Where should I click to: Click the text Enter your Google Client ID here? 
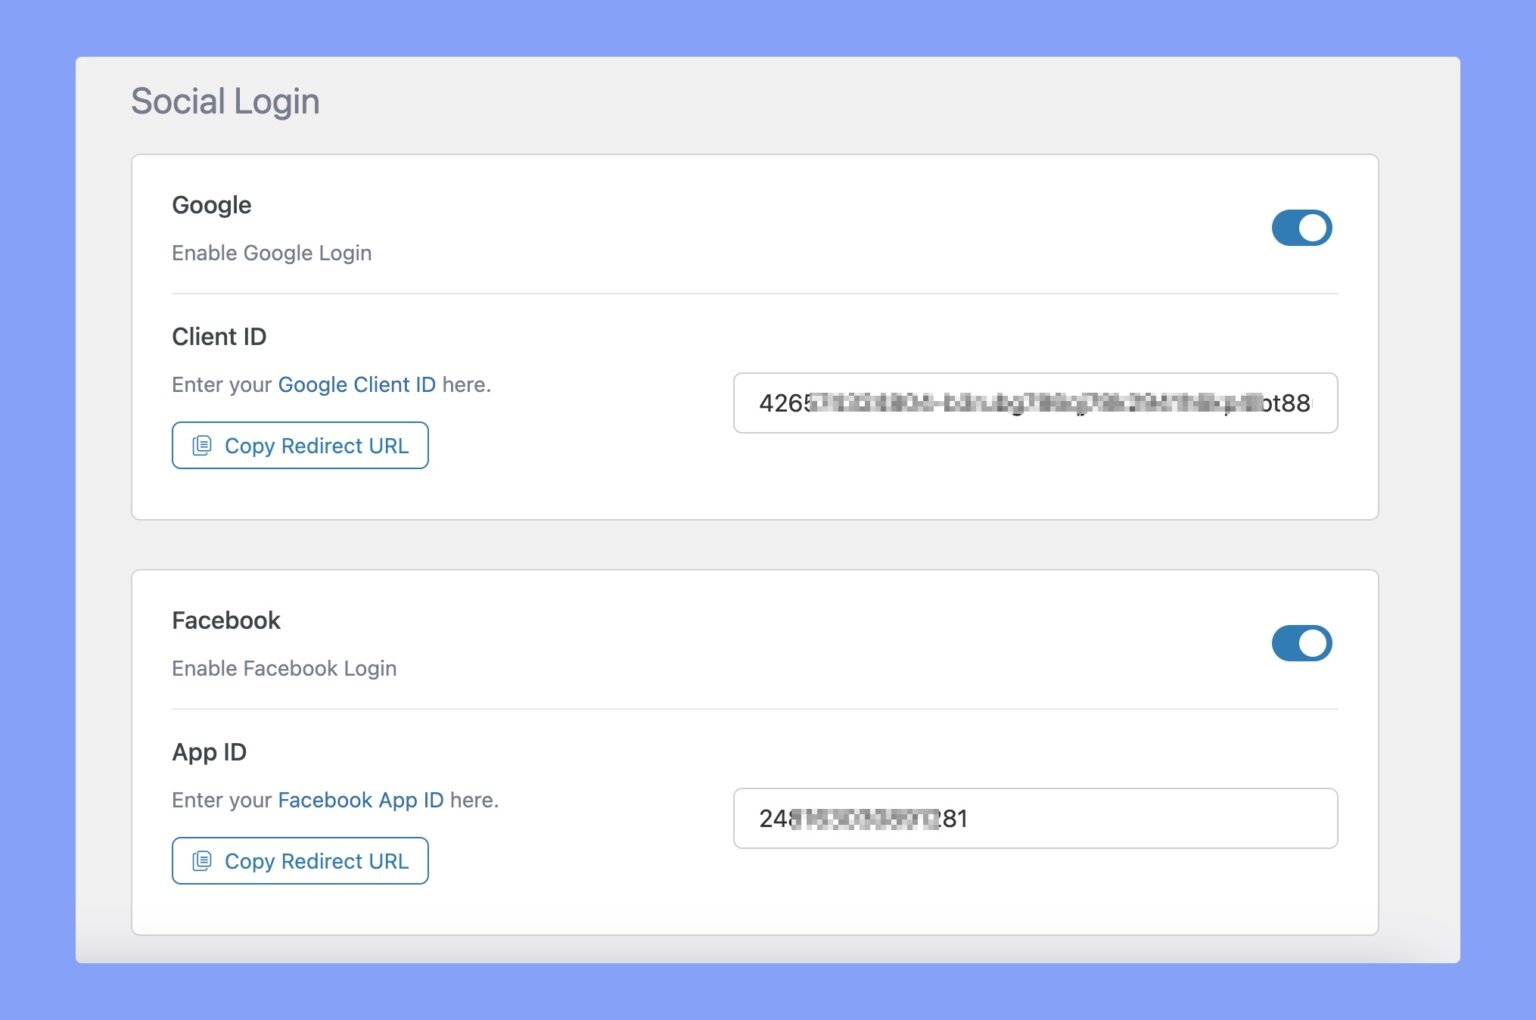tap(331, 384)
